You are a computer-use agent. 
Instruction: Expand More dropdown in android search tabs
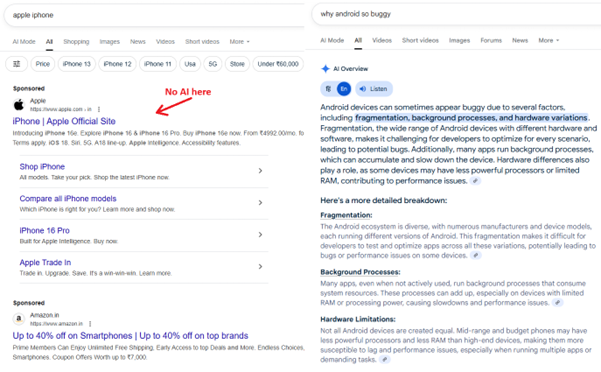tap(548, 40)
